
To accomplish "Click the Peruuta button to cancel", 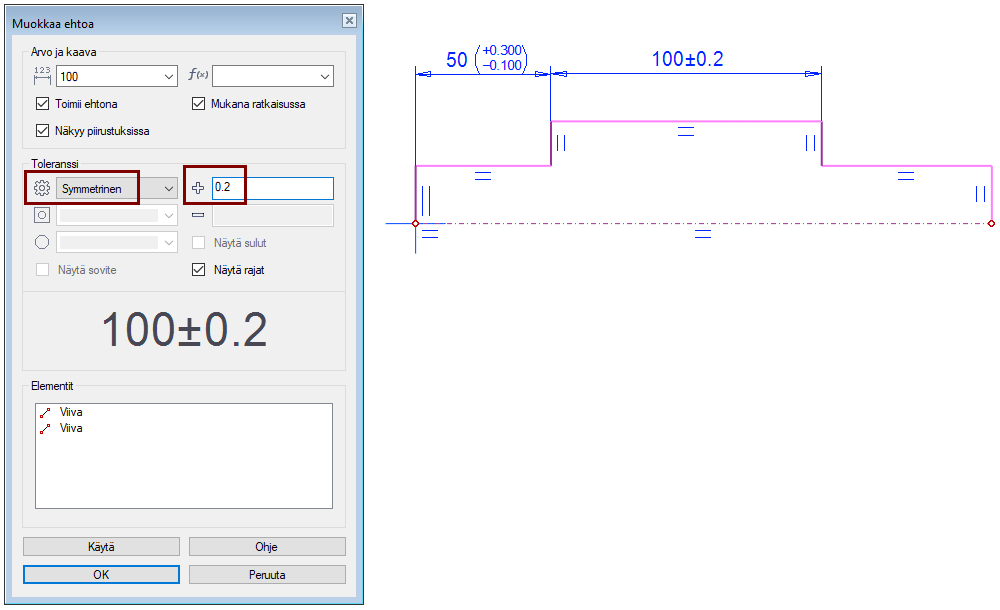I will coord(267,575).
